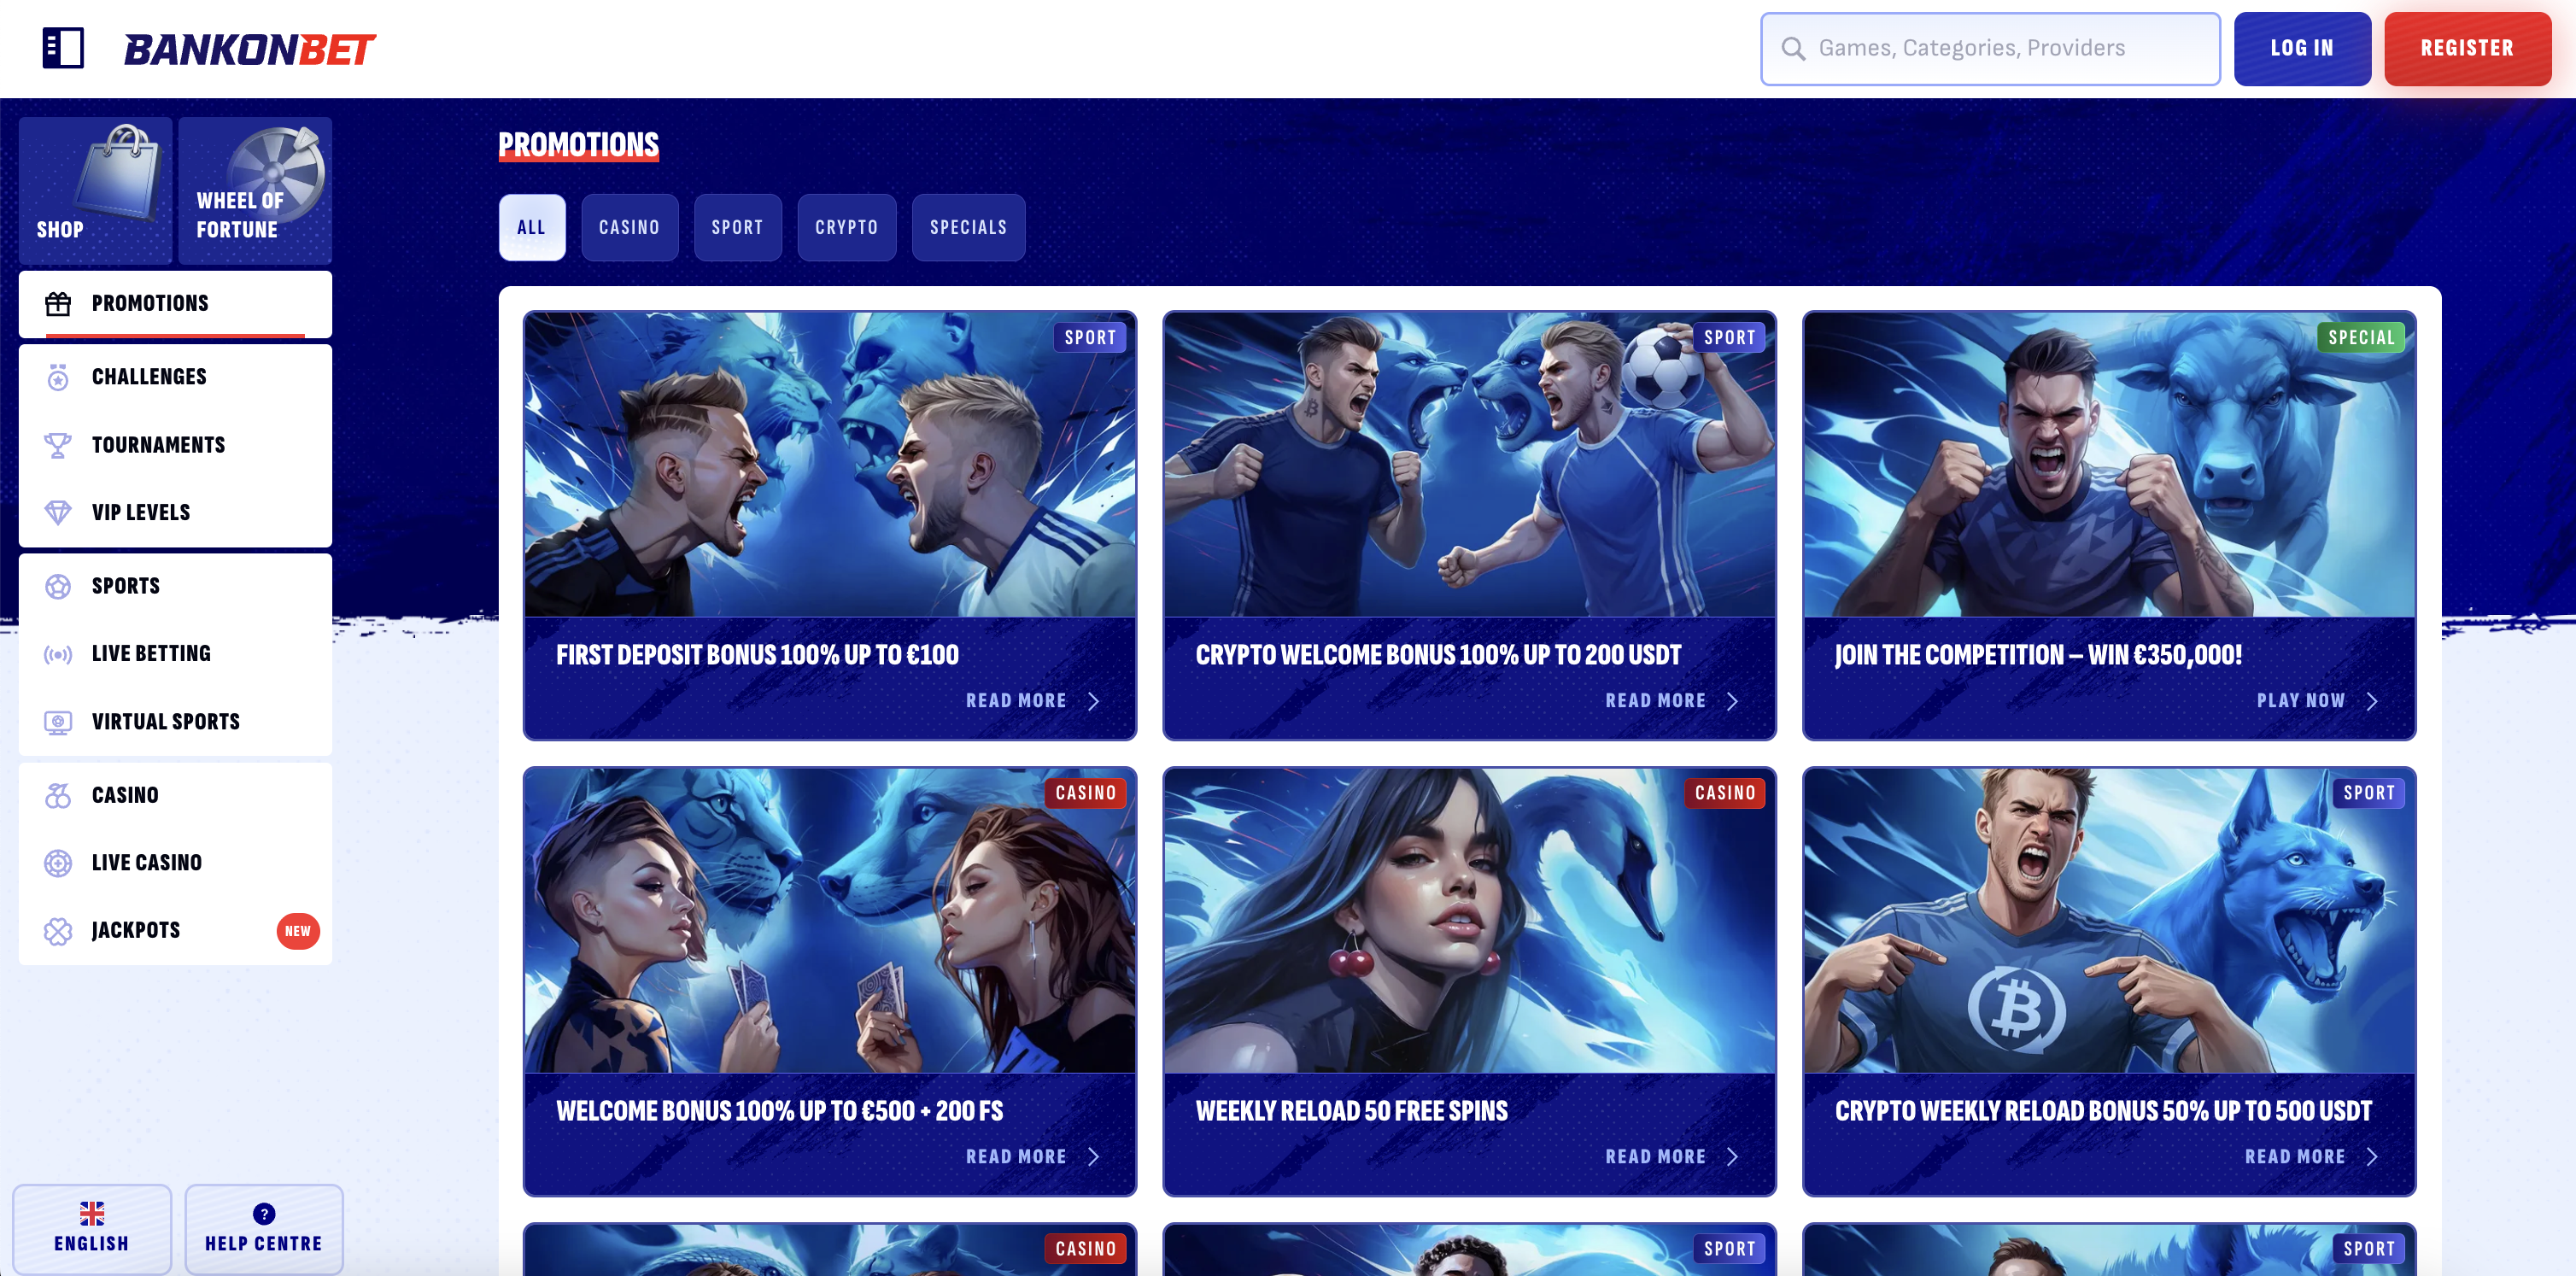Open Welcome Bonus card players image
This screenshot has width=2576, height=1276.
[830, 920]
